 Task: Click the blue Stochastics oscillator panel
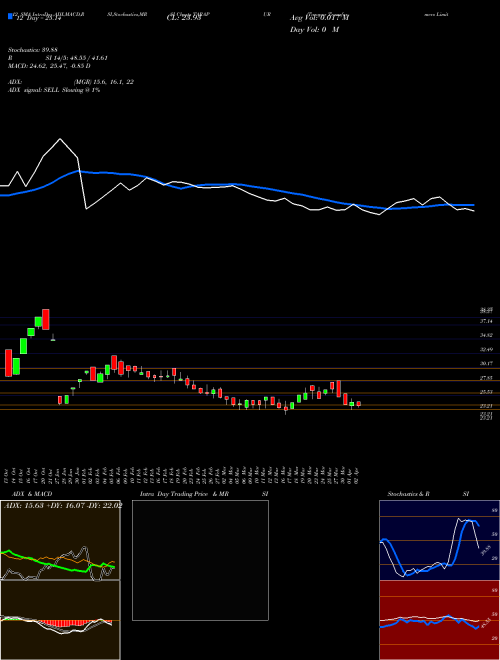tap(439, 540)
